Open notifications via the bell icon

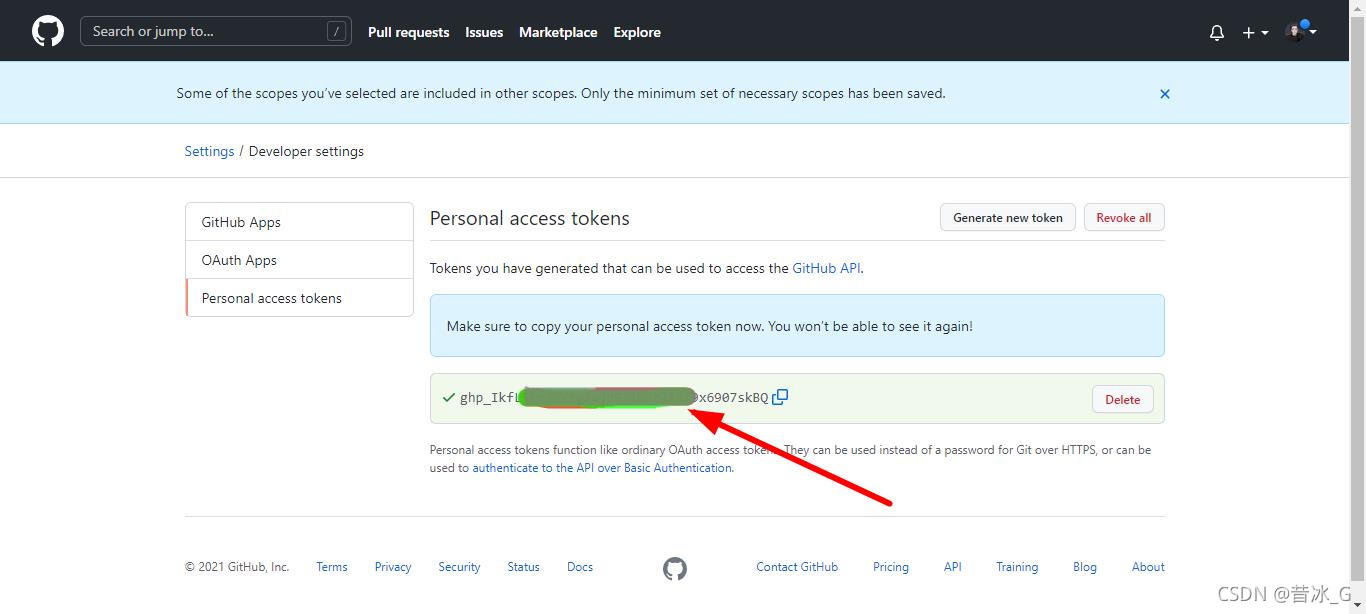1216,32
